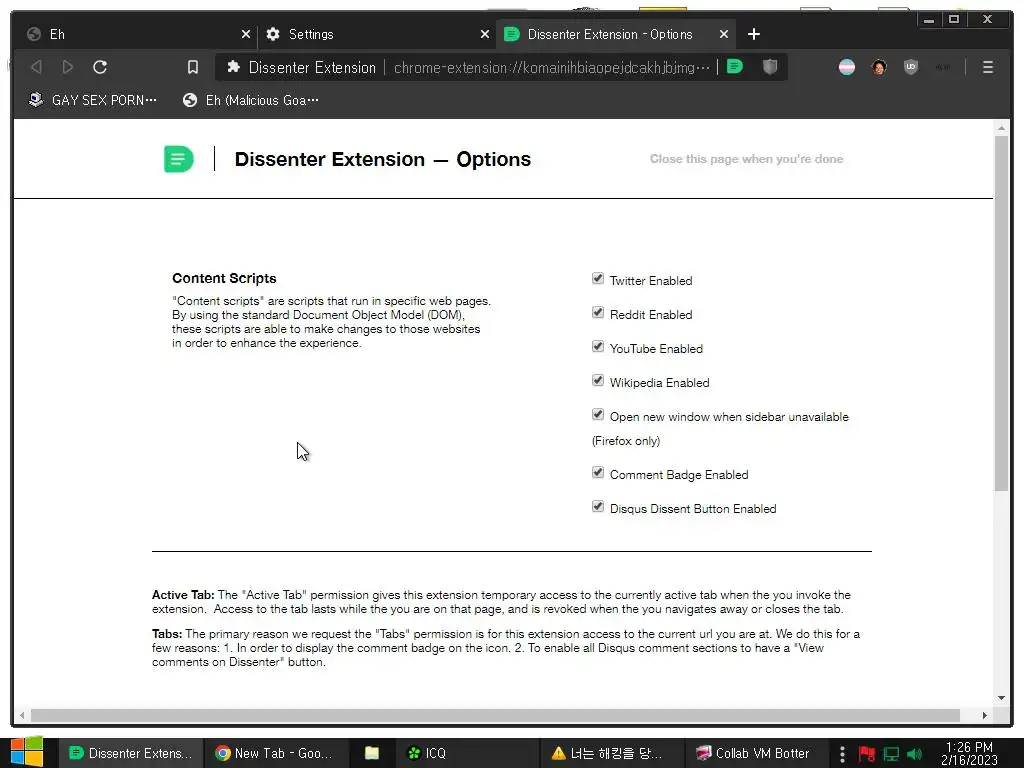Click the horizontal scrollbar left arrow

coord(22,716)
